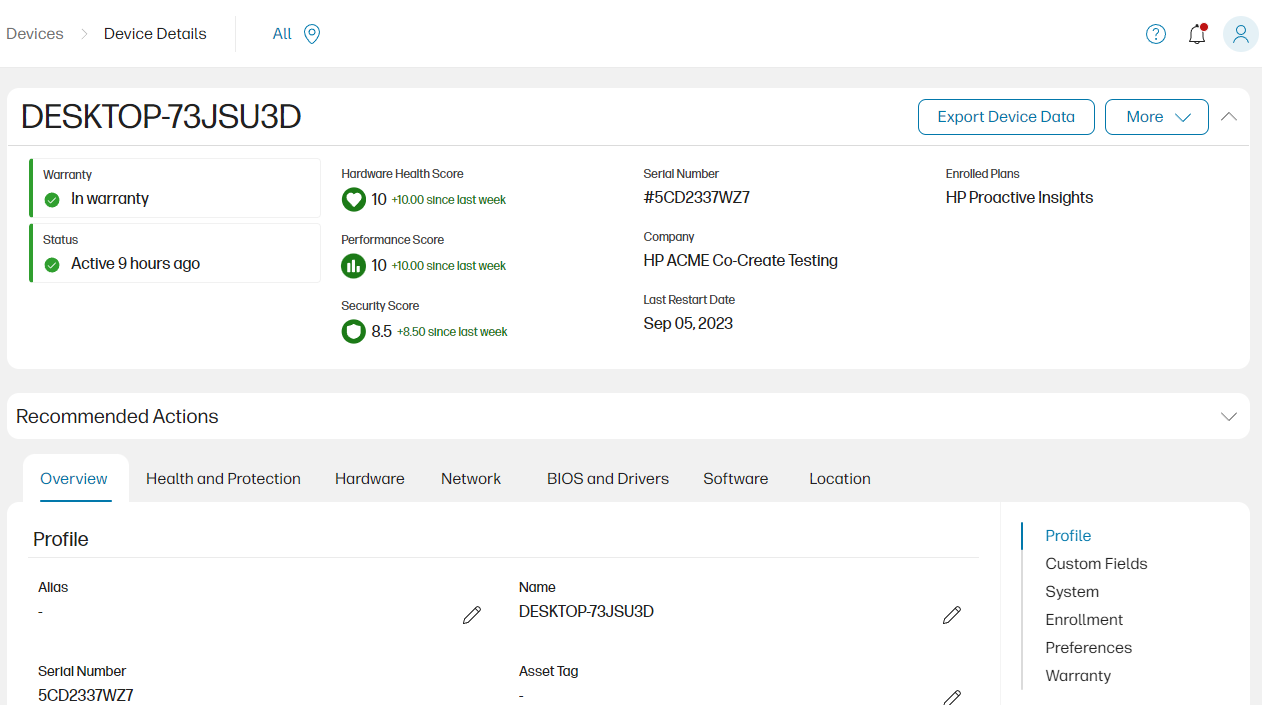Open the More dropdown menu
The height and width of the screenshot is (705, 1262).
(1156, 116)
